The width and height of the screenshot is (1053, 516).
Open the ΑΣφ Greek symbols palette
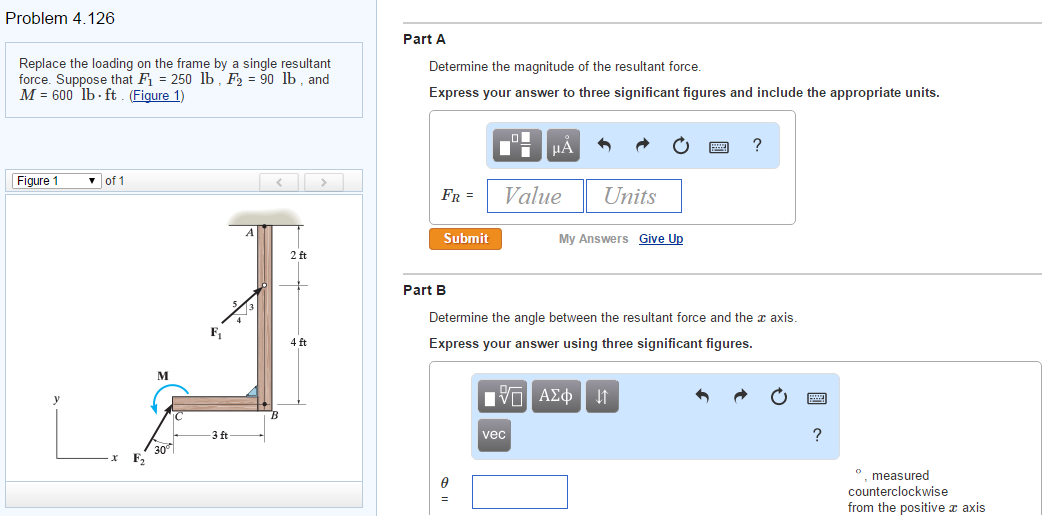click(x=556, y=396)
